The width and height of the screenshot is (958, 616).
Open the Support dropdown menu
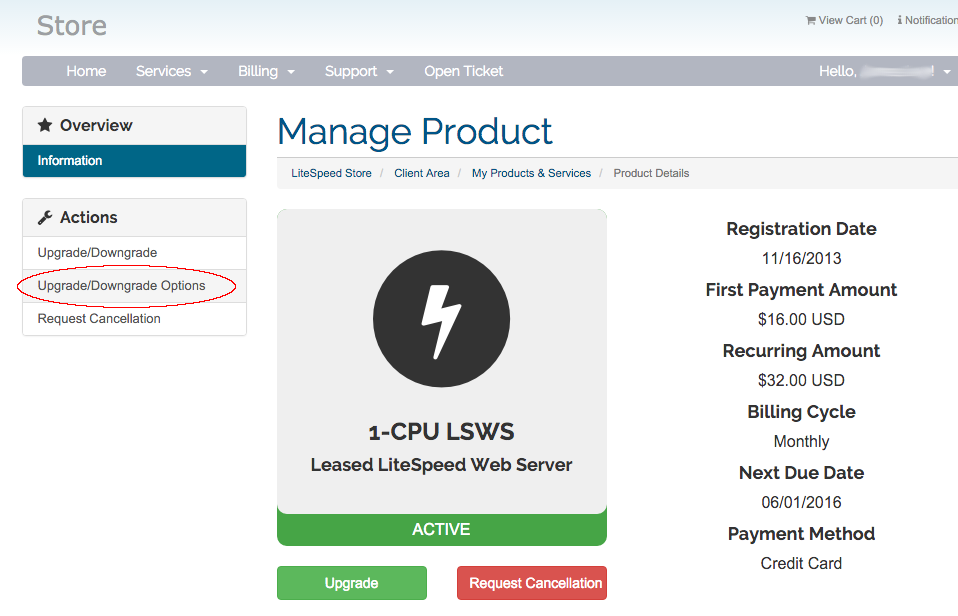tap(359, 72)
